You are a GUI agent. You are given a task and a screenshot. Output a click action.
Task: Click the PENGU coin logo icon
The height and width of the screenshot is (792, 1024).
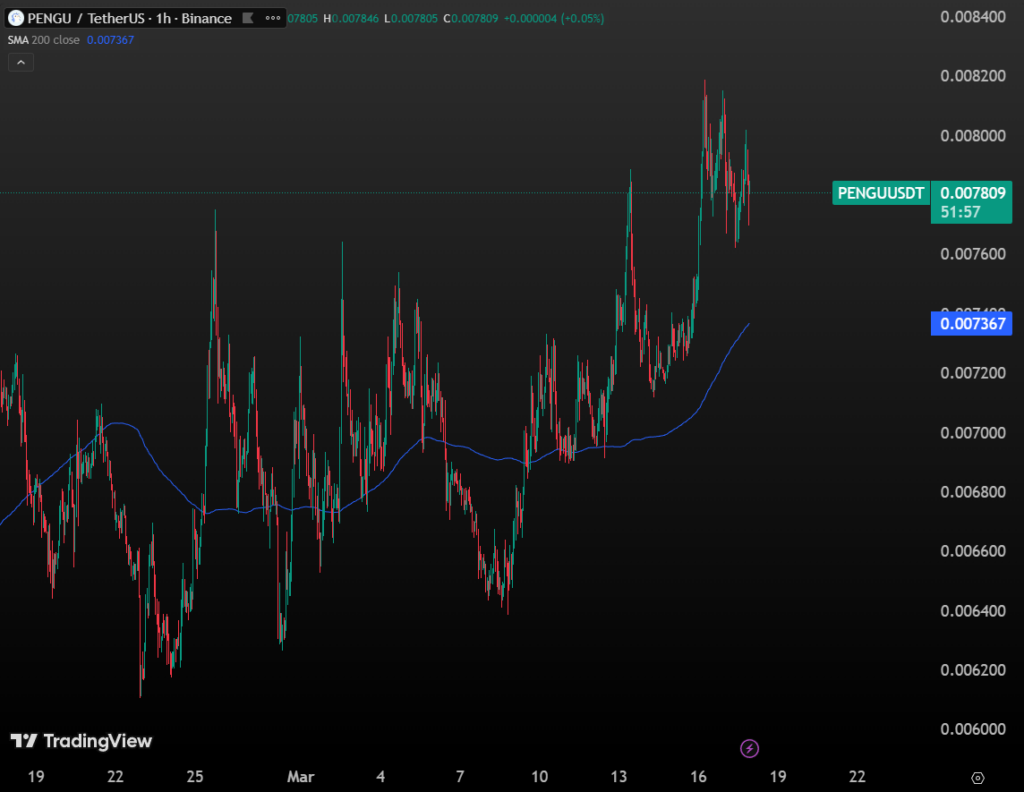16,18
